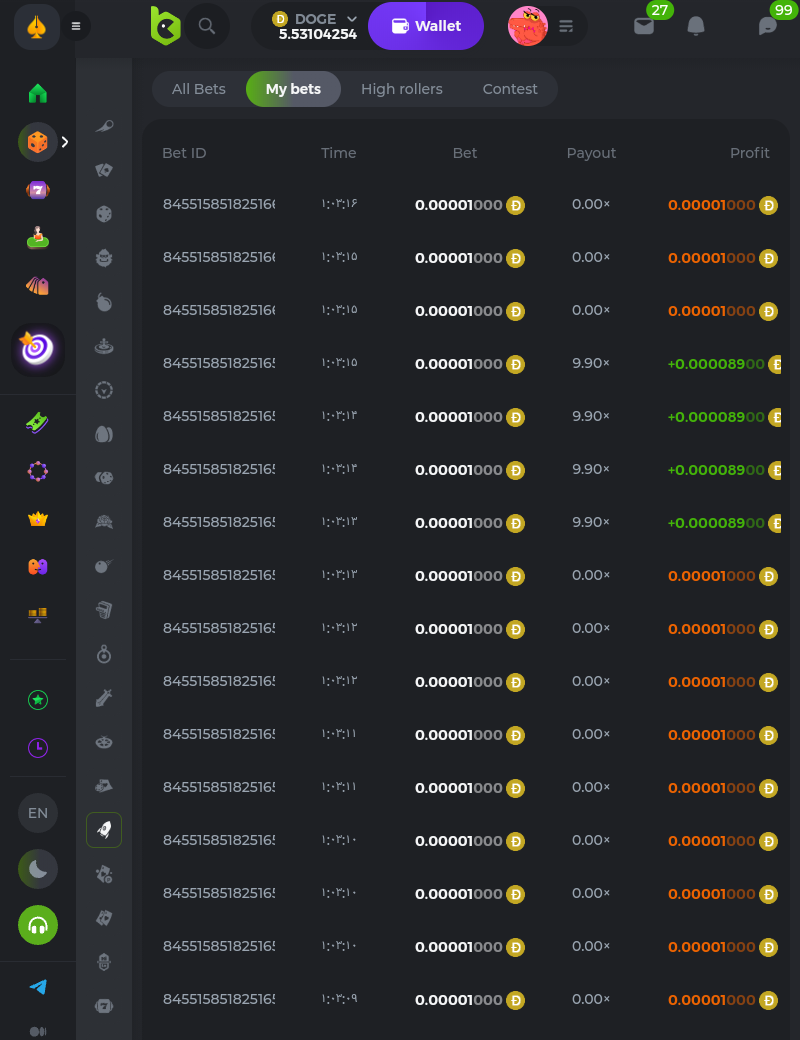Open the Telegram paper plane link
Viewport: 800px width, 1040px height.
[x=38, y=987]
